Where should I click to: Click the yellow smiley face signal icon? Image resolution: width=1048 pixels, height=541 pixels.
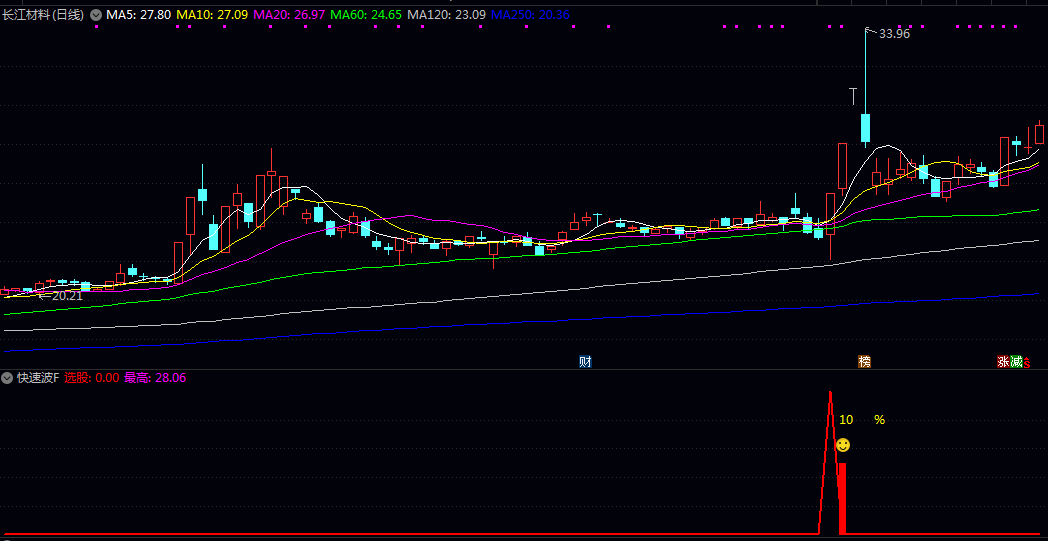pyautogui.click(x=843, y=445)
